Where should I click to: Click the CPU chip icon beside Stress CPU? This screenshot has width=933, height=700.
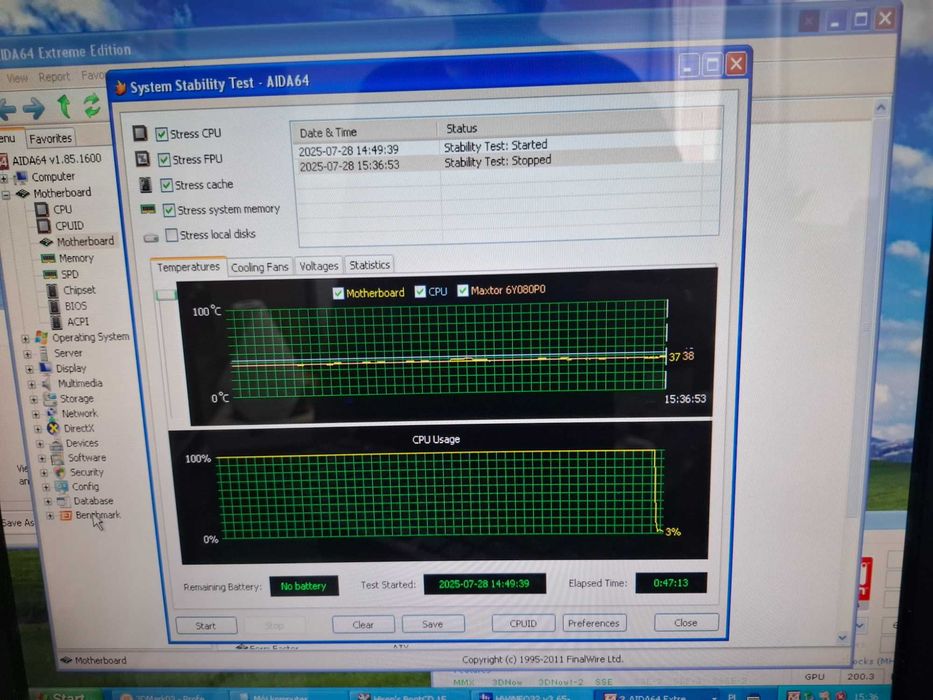click(x=140, y=133)
